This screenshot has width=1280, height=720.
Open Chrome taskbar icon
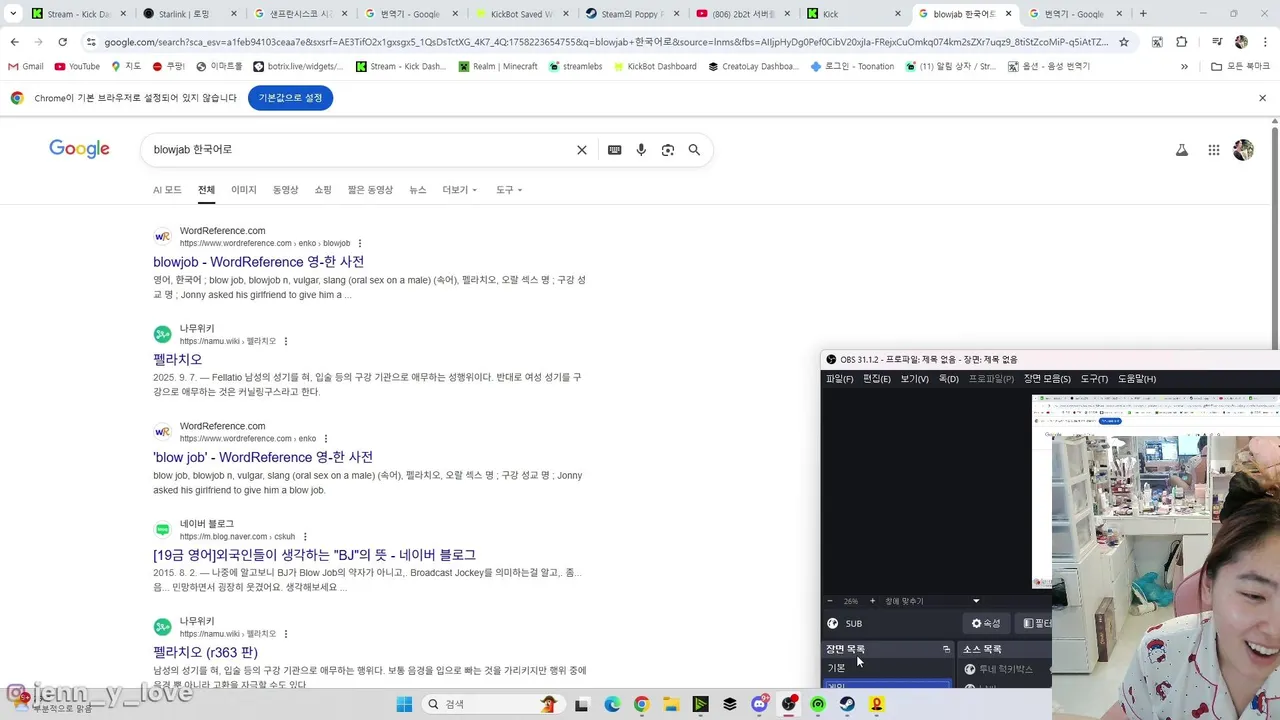click(641, 704)
